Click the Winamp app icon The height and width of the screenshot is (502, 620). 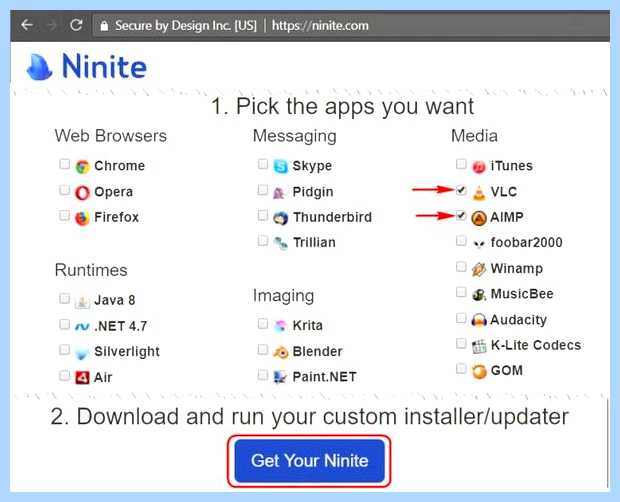(479, 269)
